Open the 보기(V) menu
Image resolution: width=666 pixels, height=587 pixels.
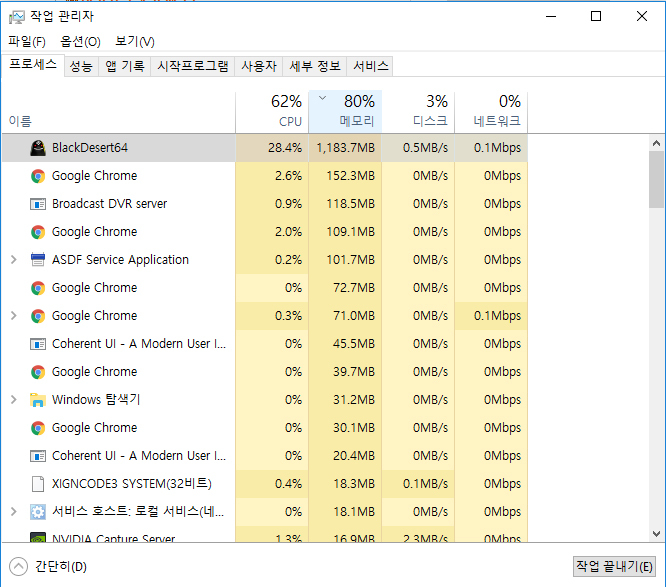135,42
